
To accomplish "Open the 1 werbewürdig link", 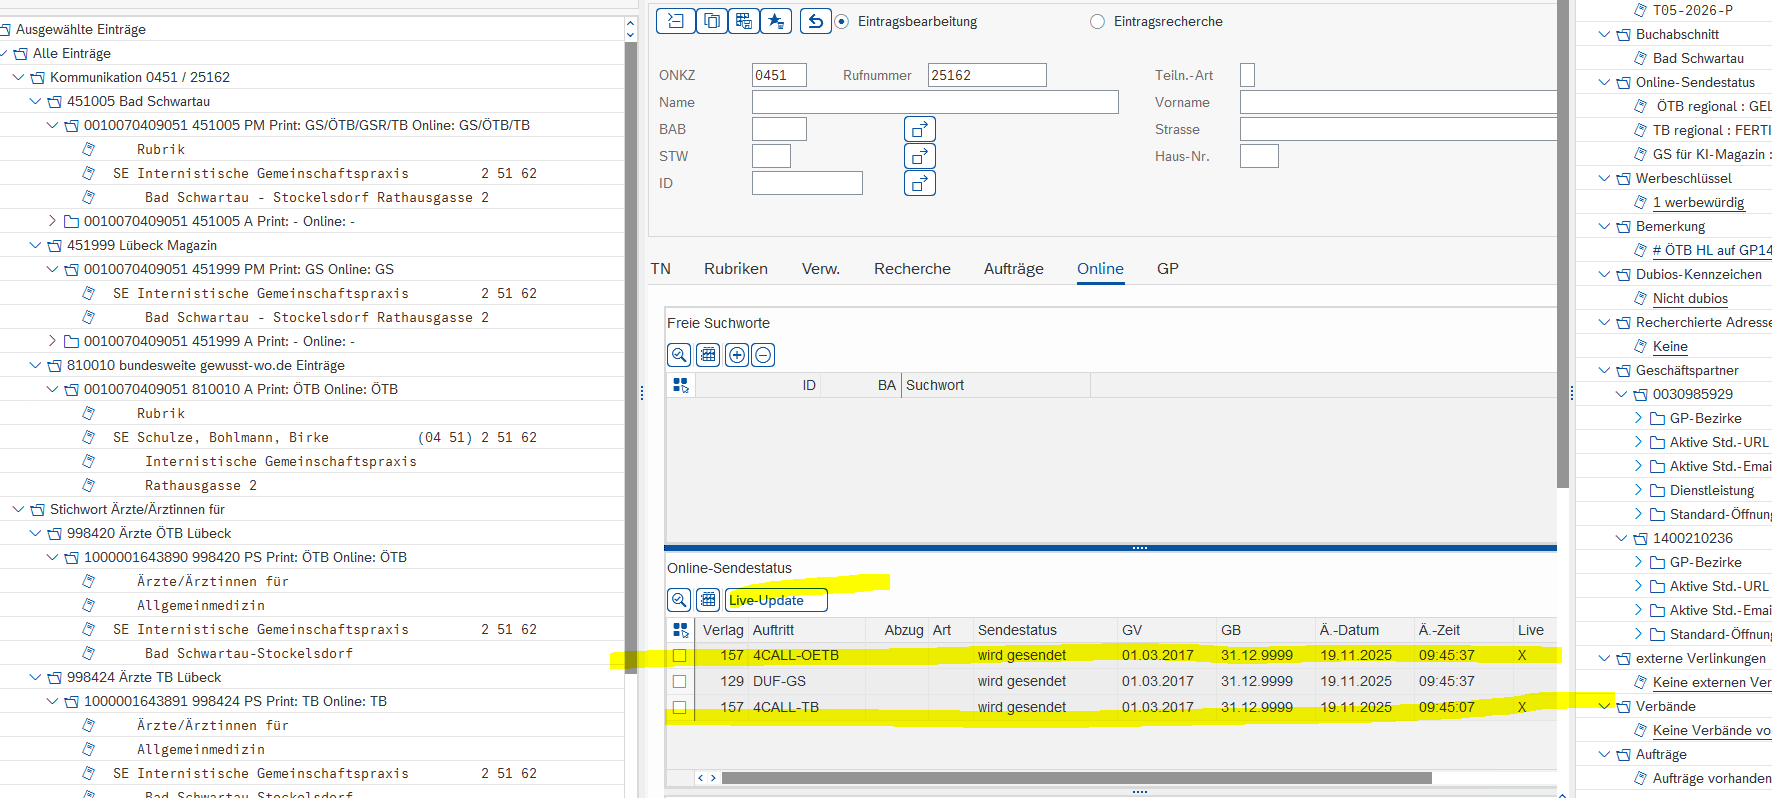I will pyautogui.click(x=1698, y=202).
